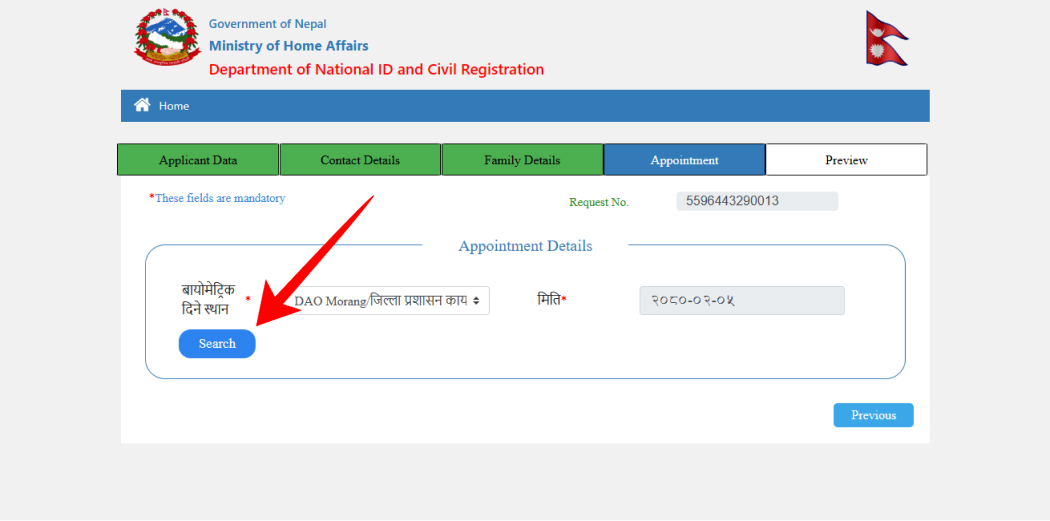Click the 'Appointment Details' section title
The width and height of the screenshot is (1050, 521).
525,246
